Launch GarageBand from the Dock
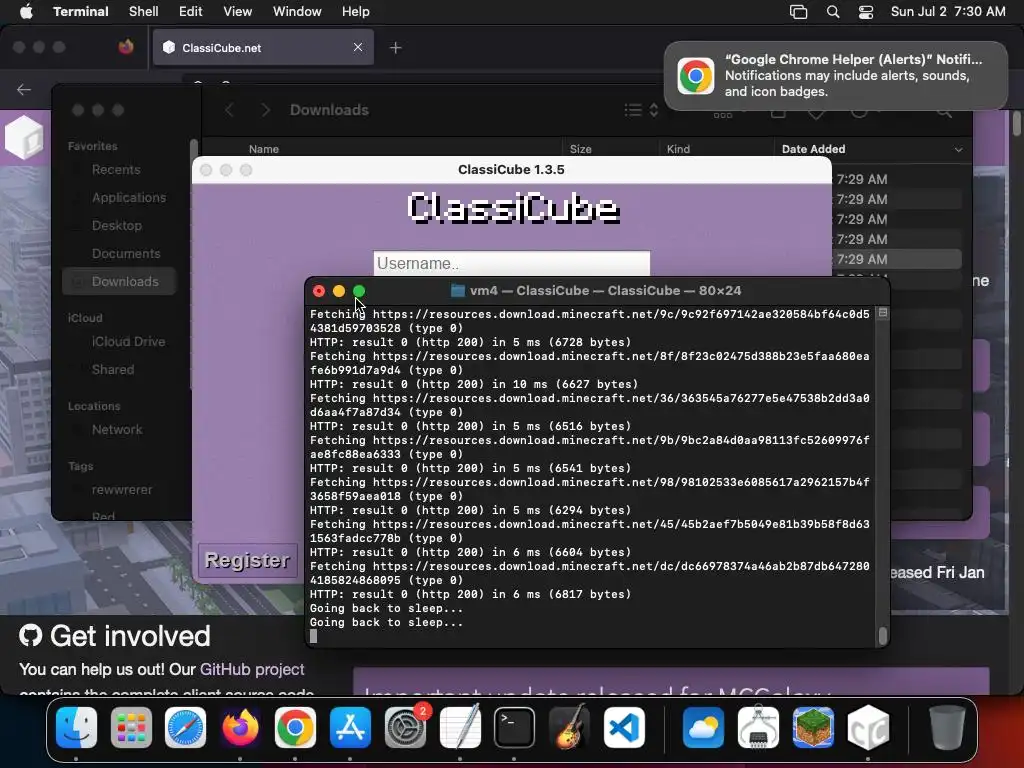Viewport: 1024px width, 768px height. (x=569, y=728)
